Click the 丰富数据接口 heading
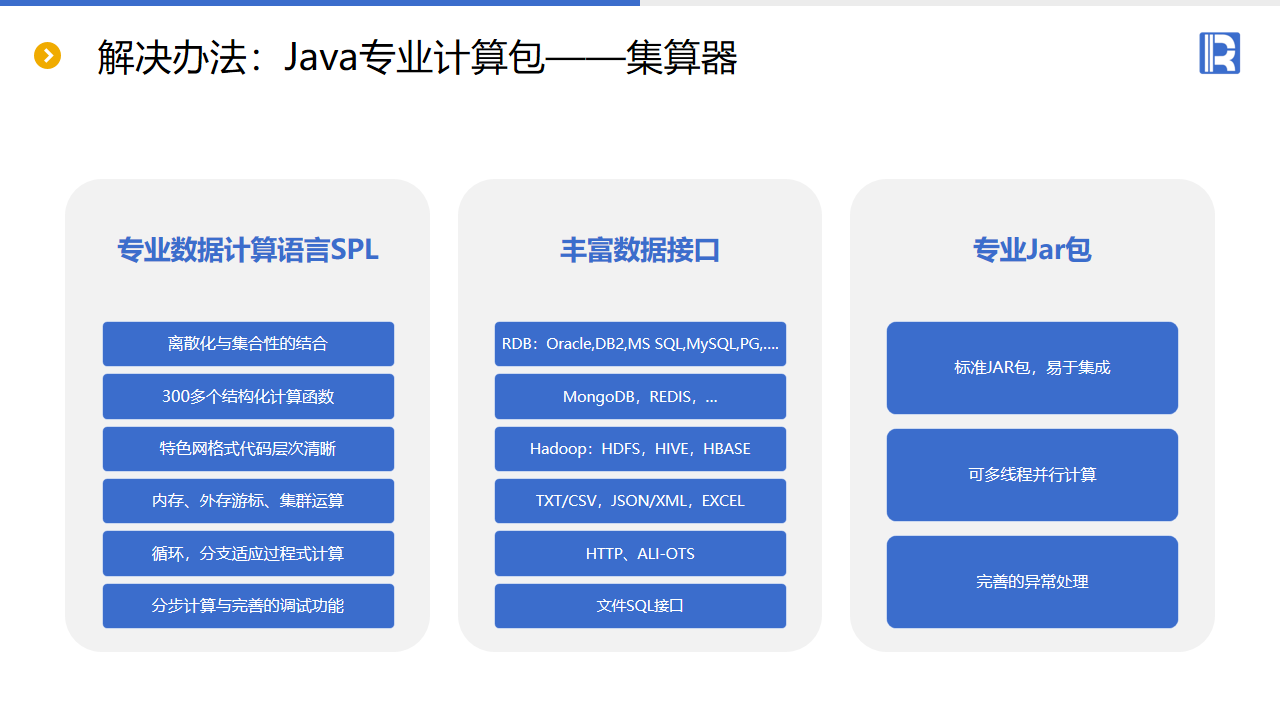The width and height of the screenshot is (1280, 720). click(x=640, y=250)
